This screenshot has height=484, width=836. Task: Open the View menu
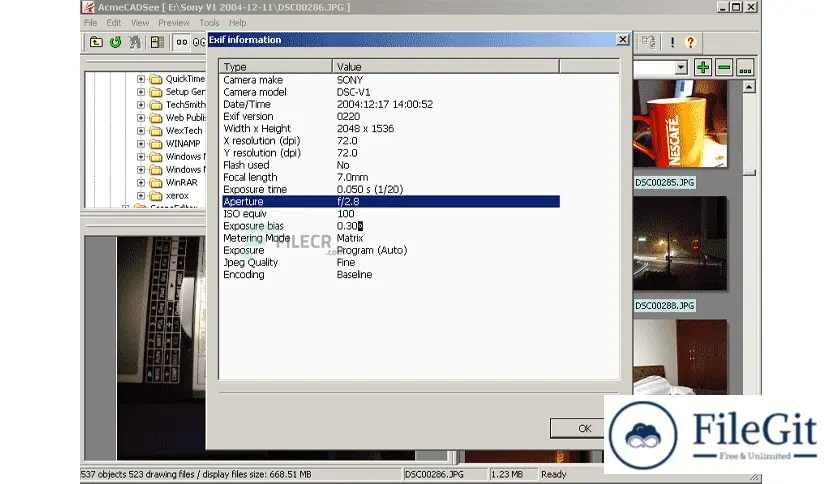pos(140,23)
